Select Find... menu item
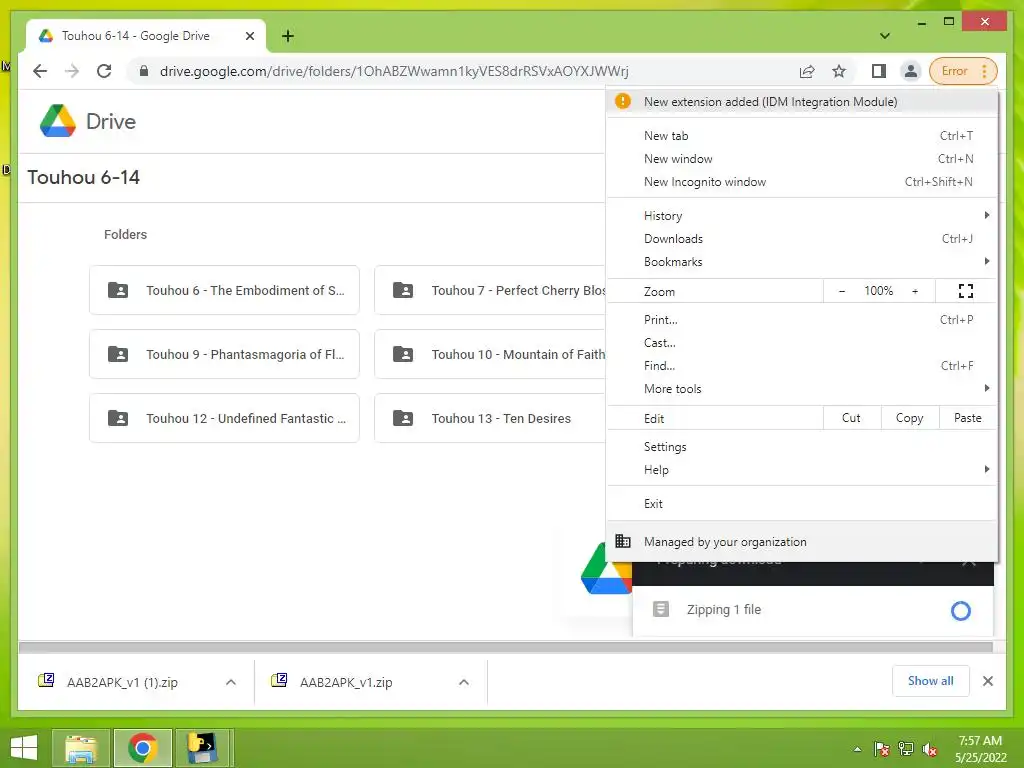The width and height of the screenshot is (1024, 768). [x=802, y=366]
